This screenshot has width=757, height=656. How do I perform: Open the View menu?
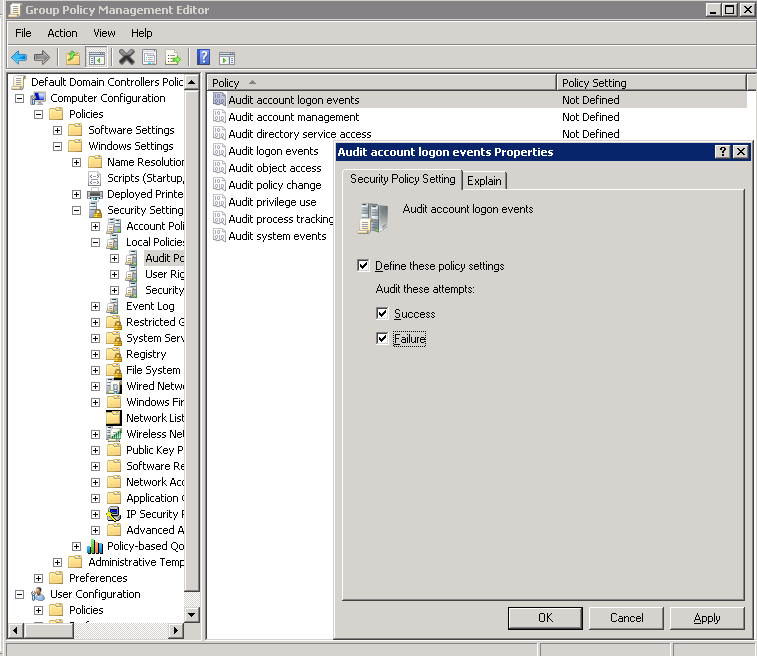(x=104, y=33)
